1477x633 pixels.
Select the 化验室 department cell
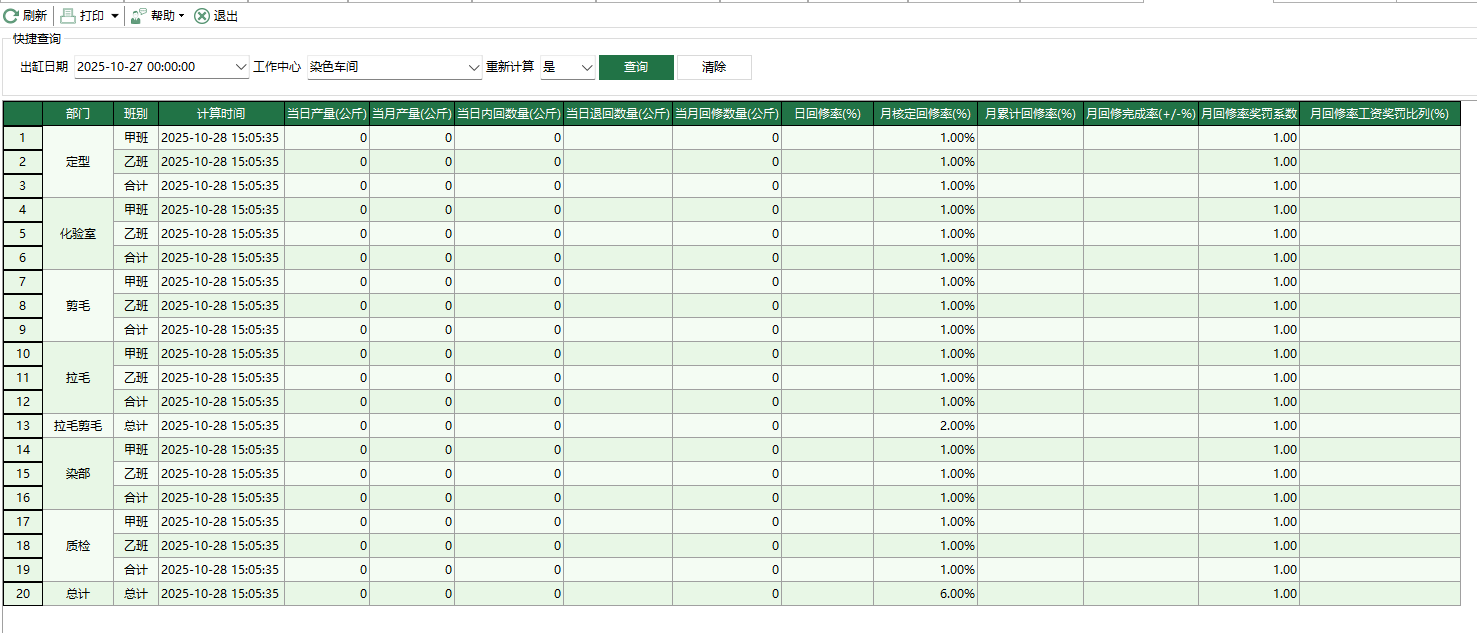coord(78,234)
